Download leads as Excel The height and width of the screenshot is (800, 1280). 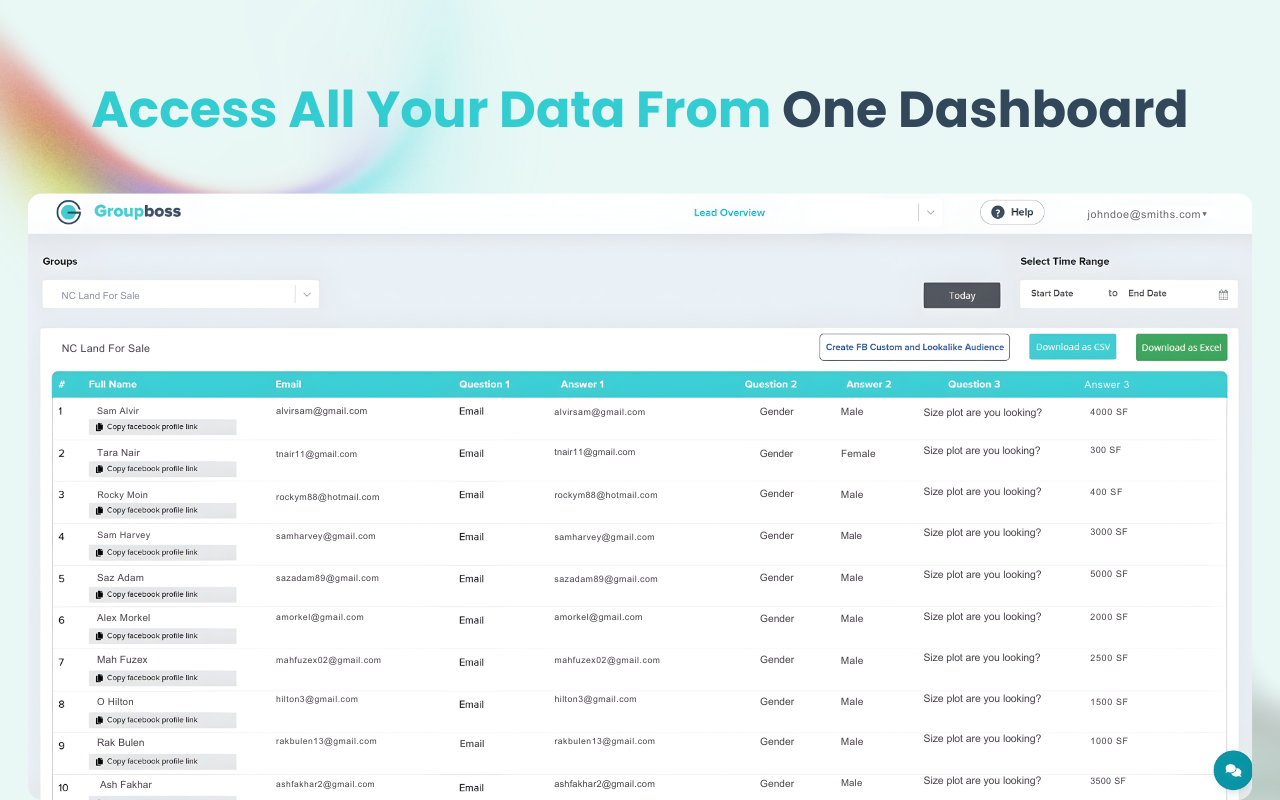1181,348
